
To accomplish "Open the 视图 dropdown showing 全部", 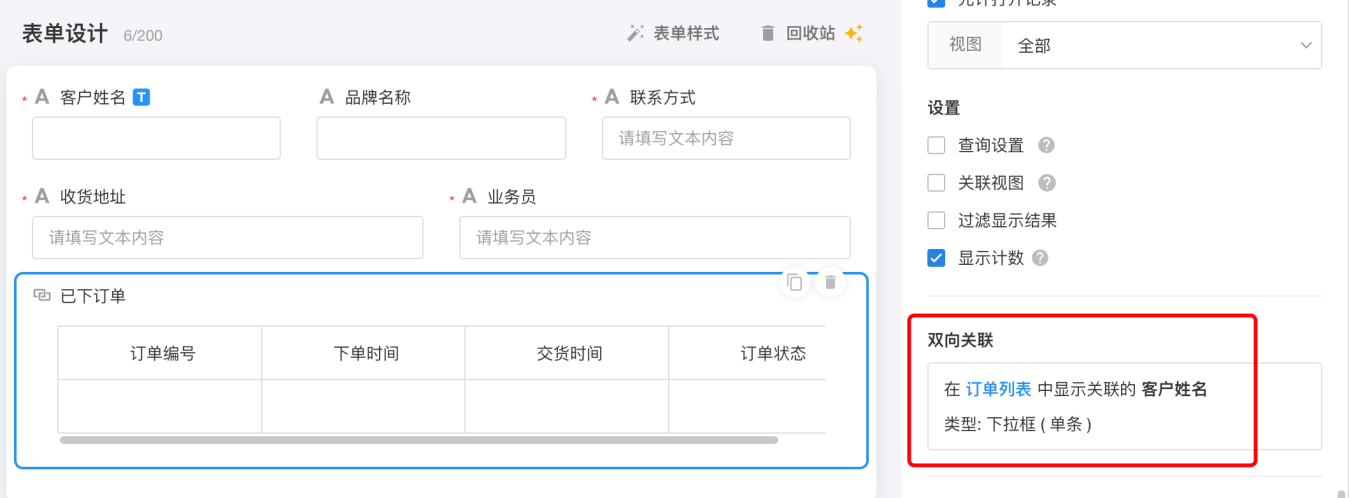I will point(1160,45).
